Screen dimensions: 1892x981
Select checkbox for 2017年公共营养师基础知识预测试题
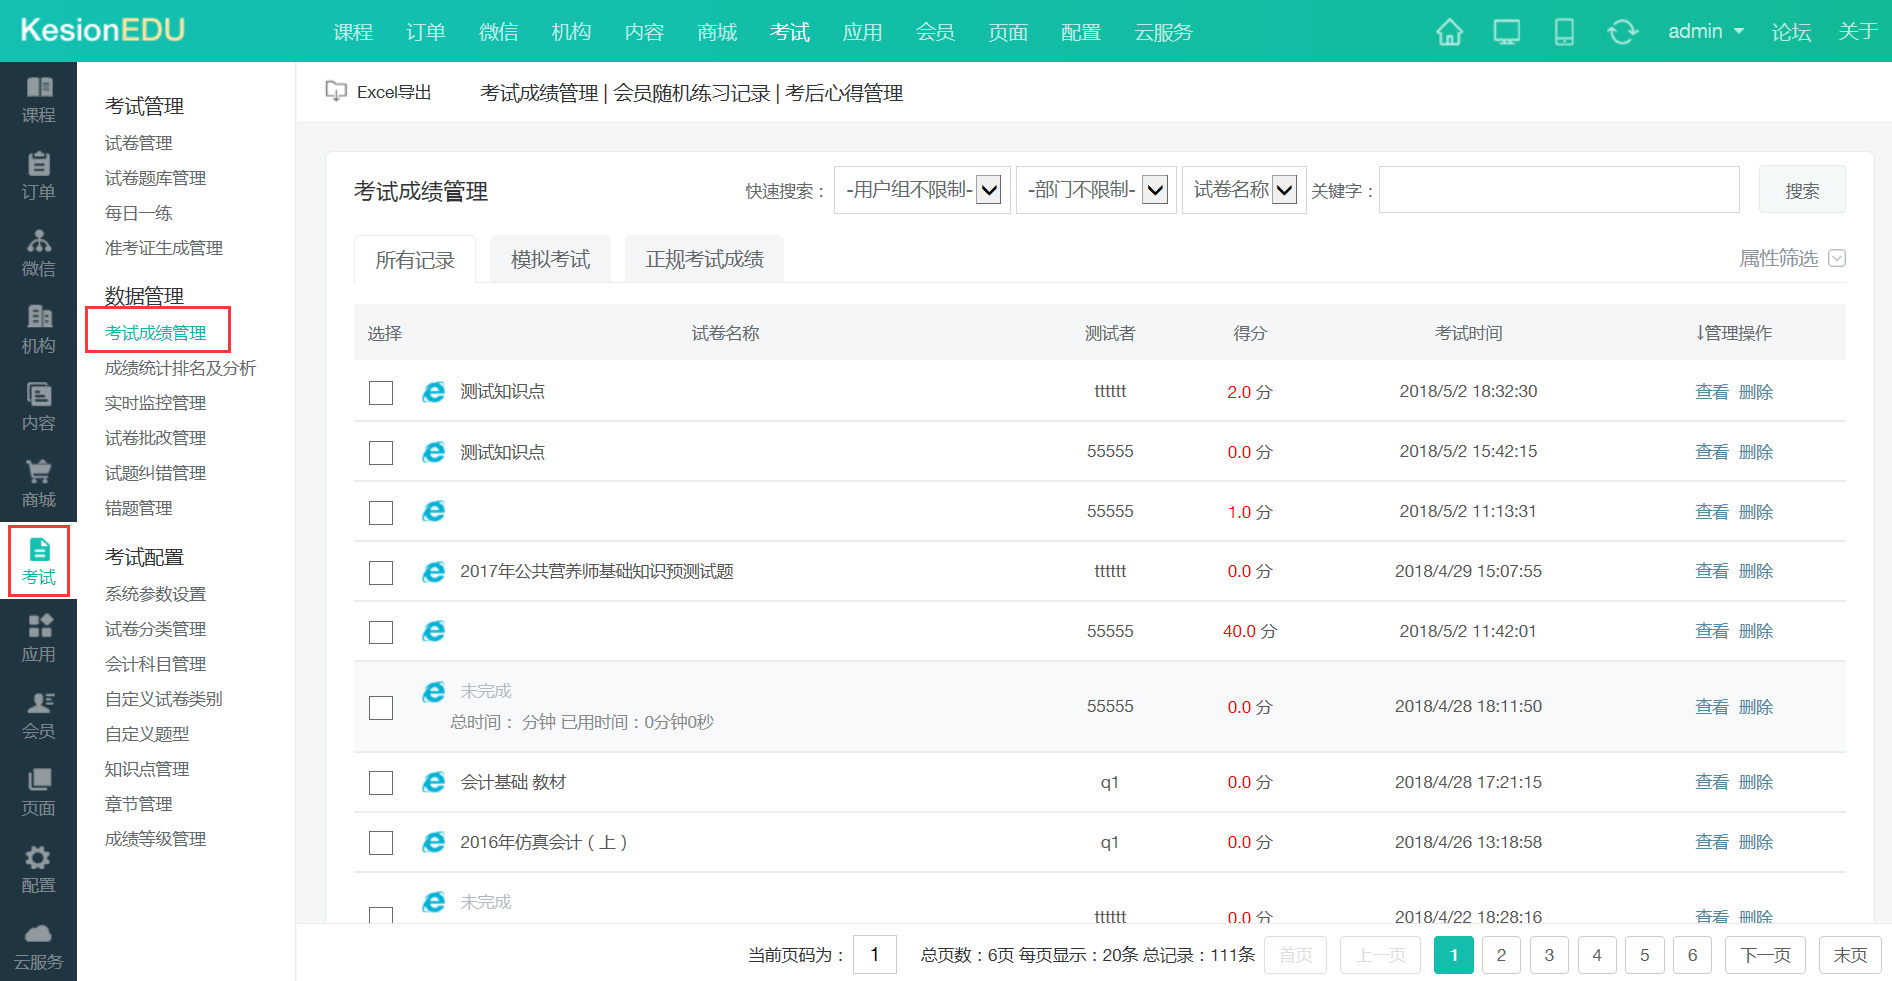(381, 573)
